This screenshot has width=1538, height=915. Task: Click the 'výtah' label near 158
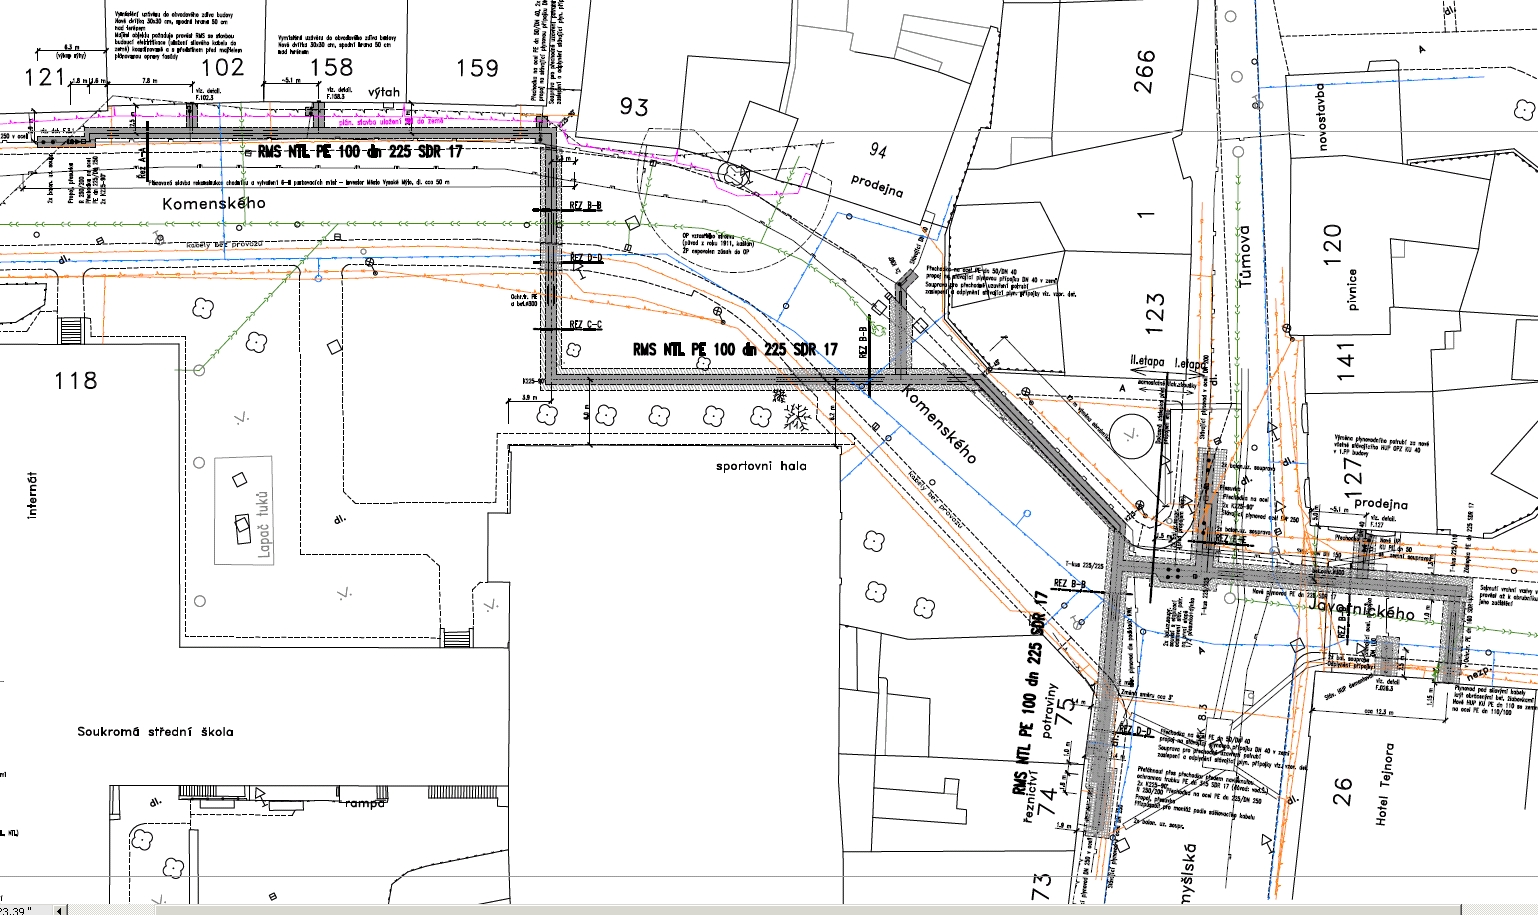pyautogui.click(x=383, y=92)
